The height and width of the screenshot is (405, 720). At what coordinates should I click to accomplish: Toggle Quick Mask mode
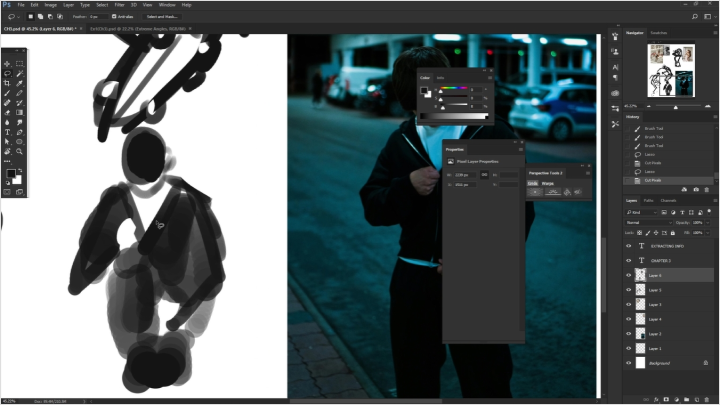(x=7, y=192)
